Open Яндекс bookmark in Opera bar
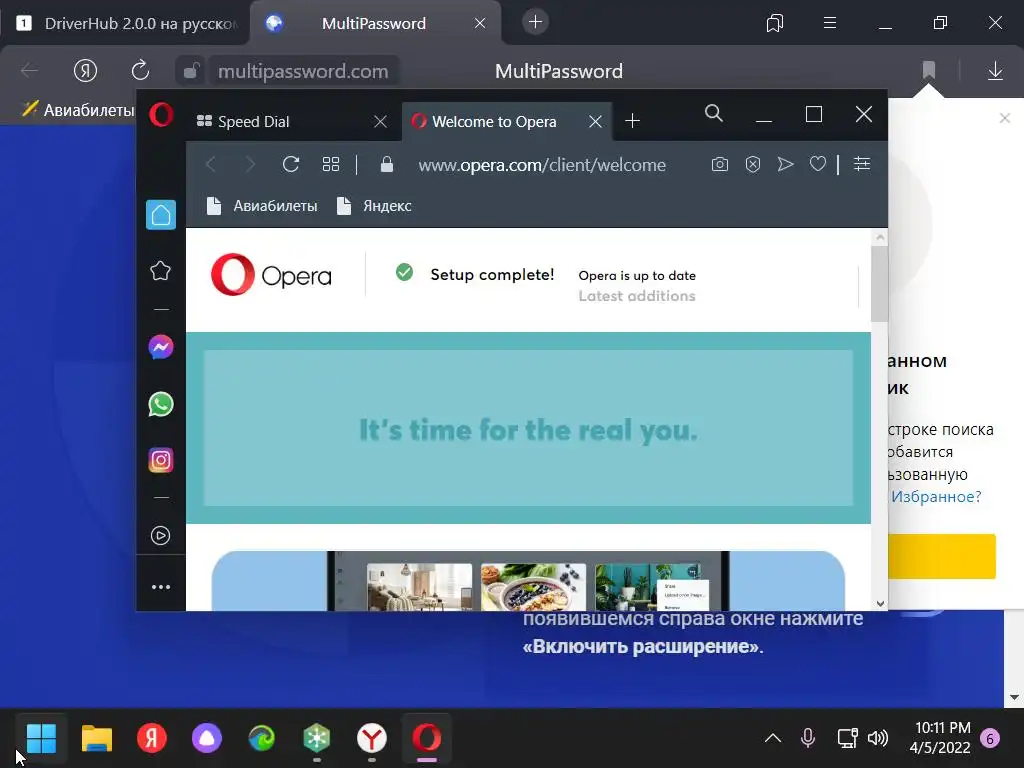This screenshot has width=1024, height=768. tap(374, 206)
